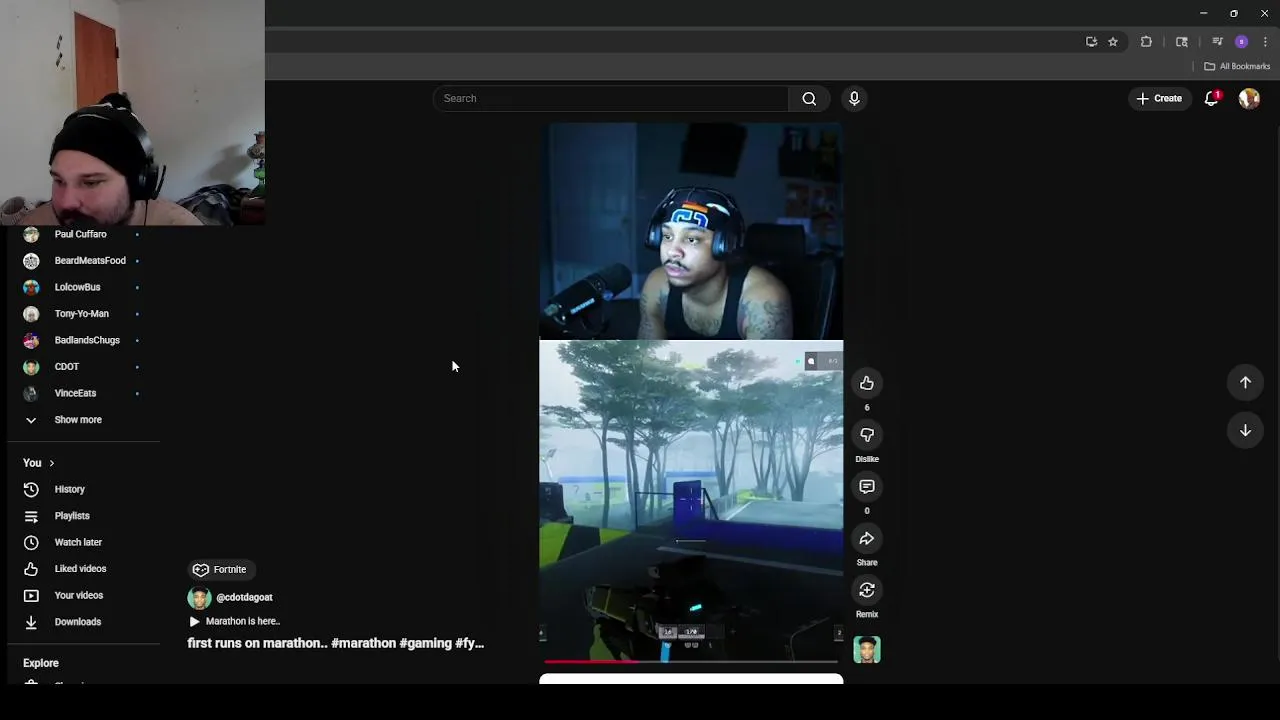The image size is (1280, 720).
Task: Open the cdotdagoat avatar by the handle
Action: 199,598
